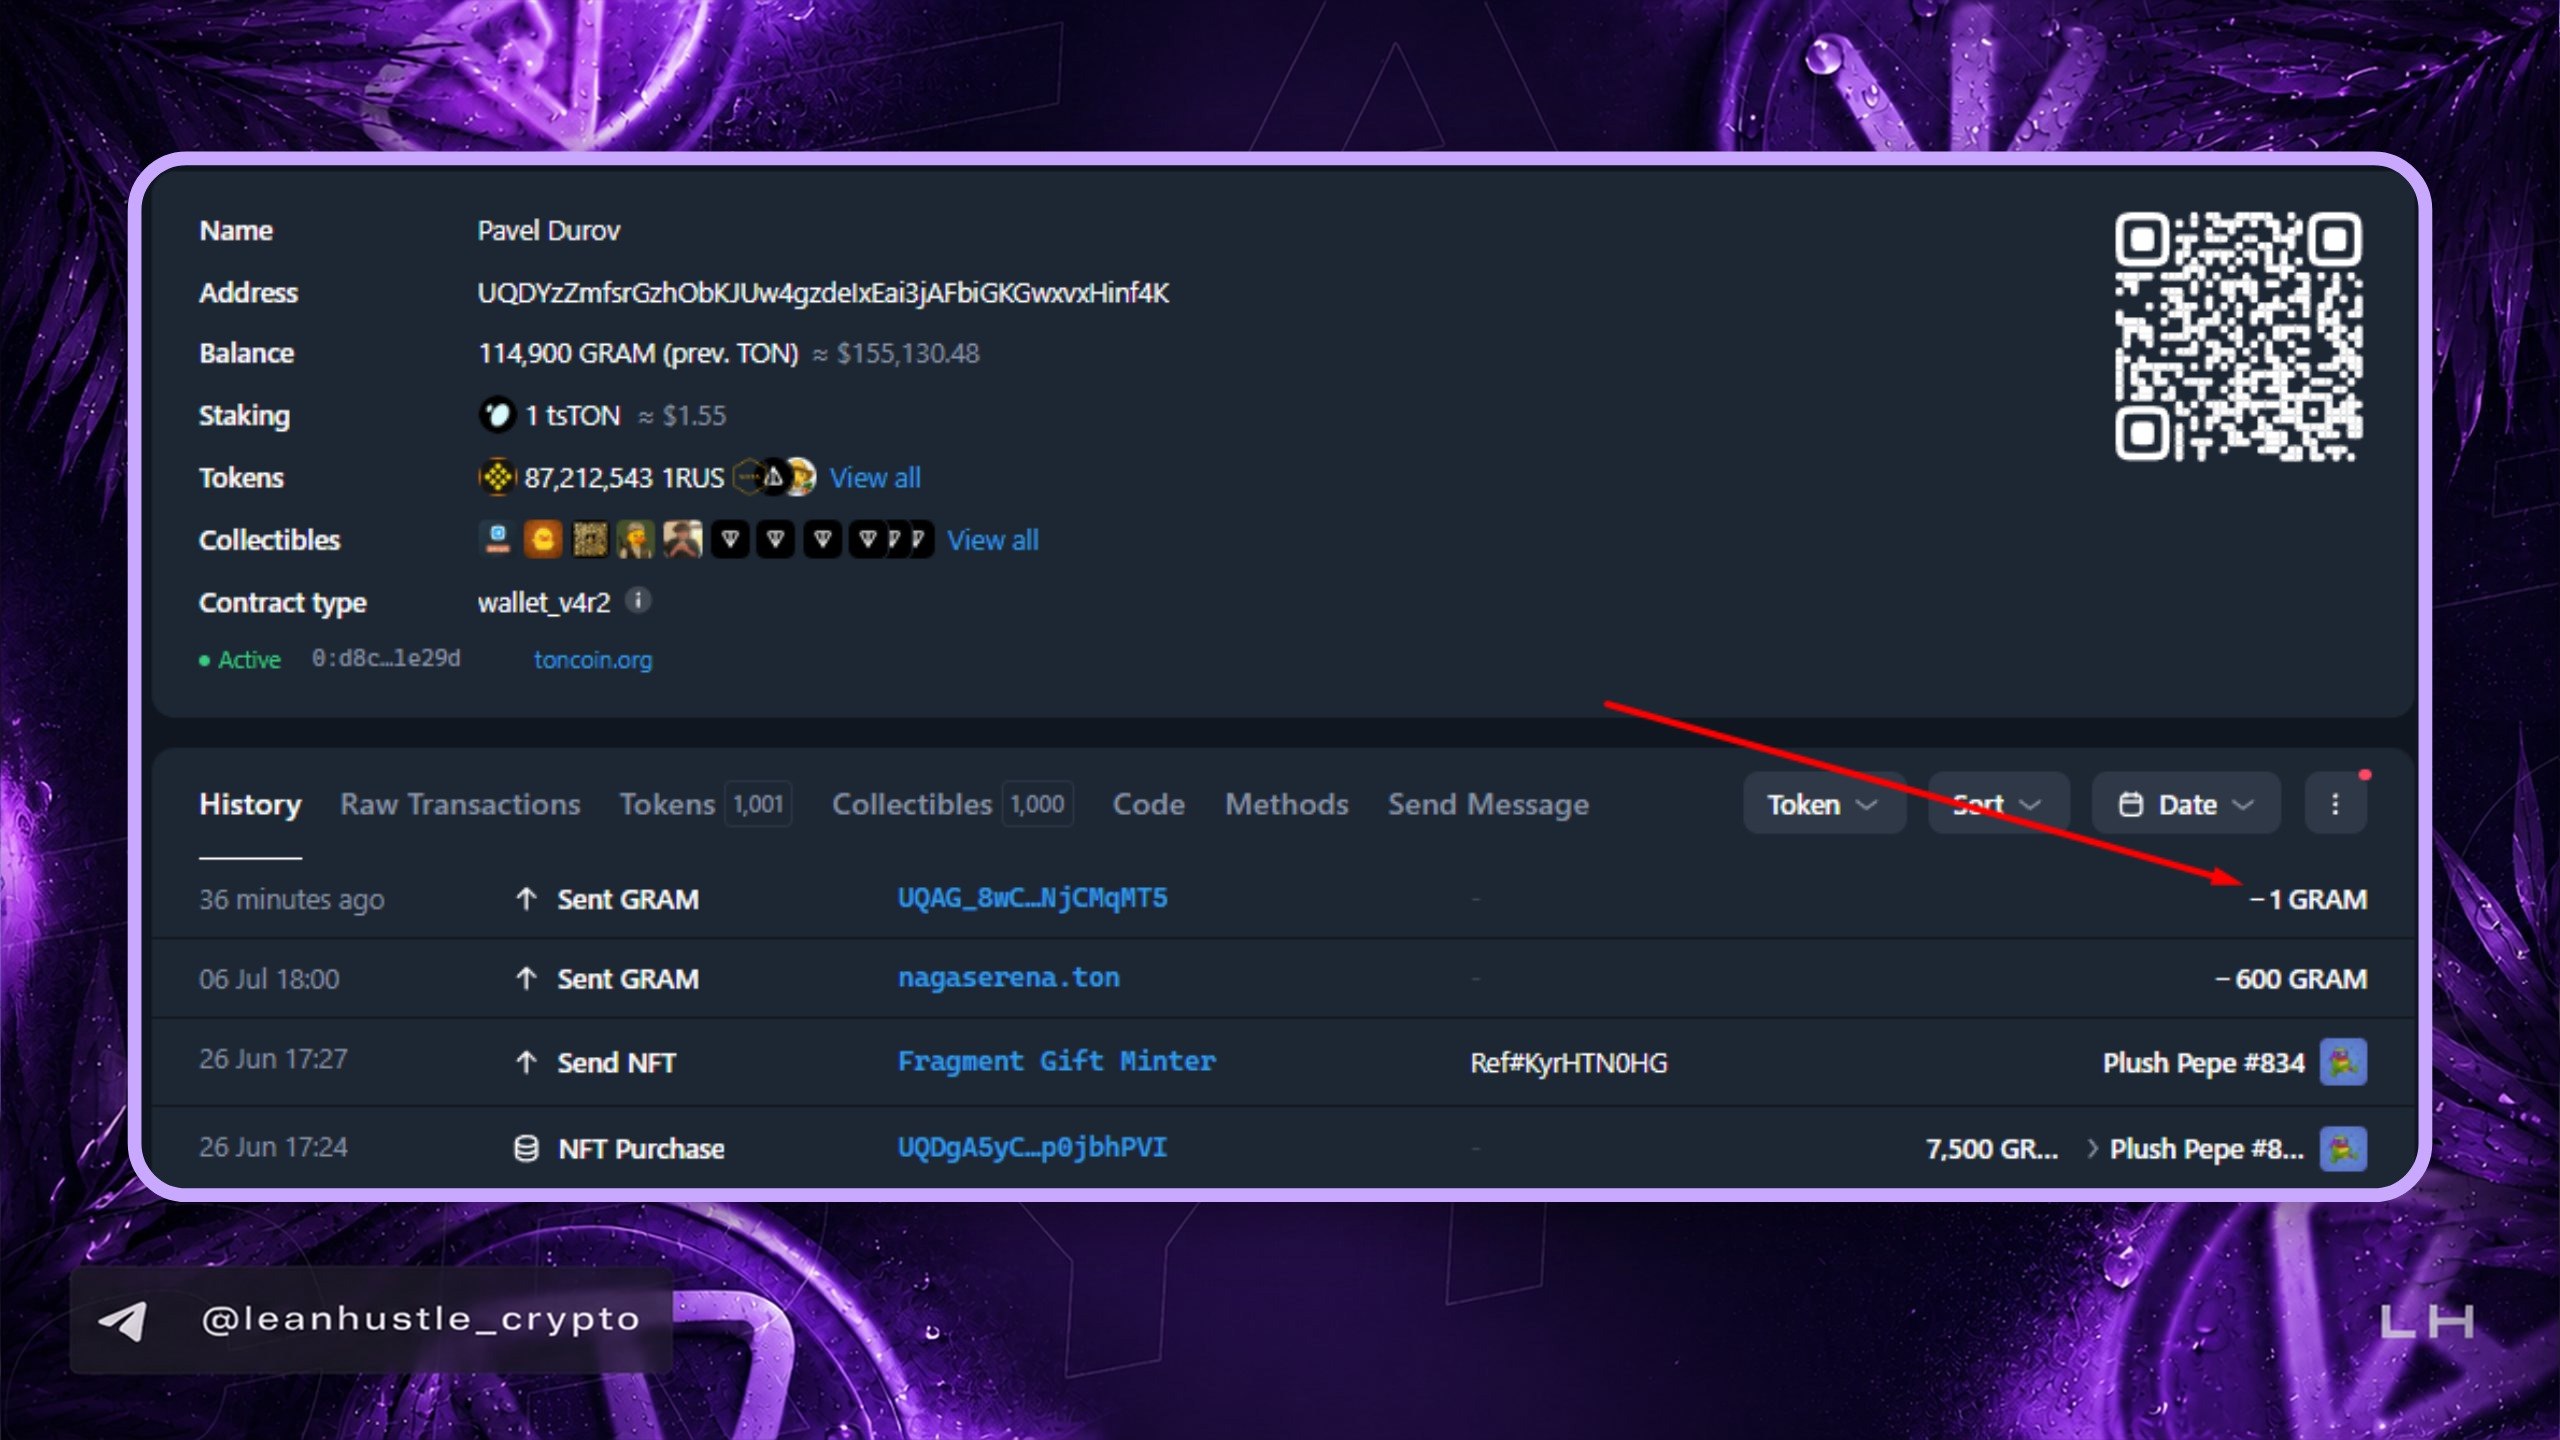Screen dimensions: 2560x1440
Task: Click the tsTON staking token icon
Action: [x=497, y=415]
